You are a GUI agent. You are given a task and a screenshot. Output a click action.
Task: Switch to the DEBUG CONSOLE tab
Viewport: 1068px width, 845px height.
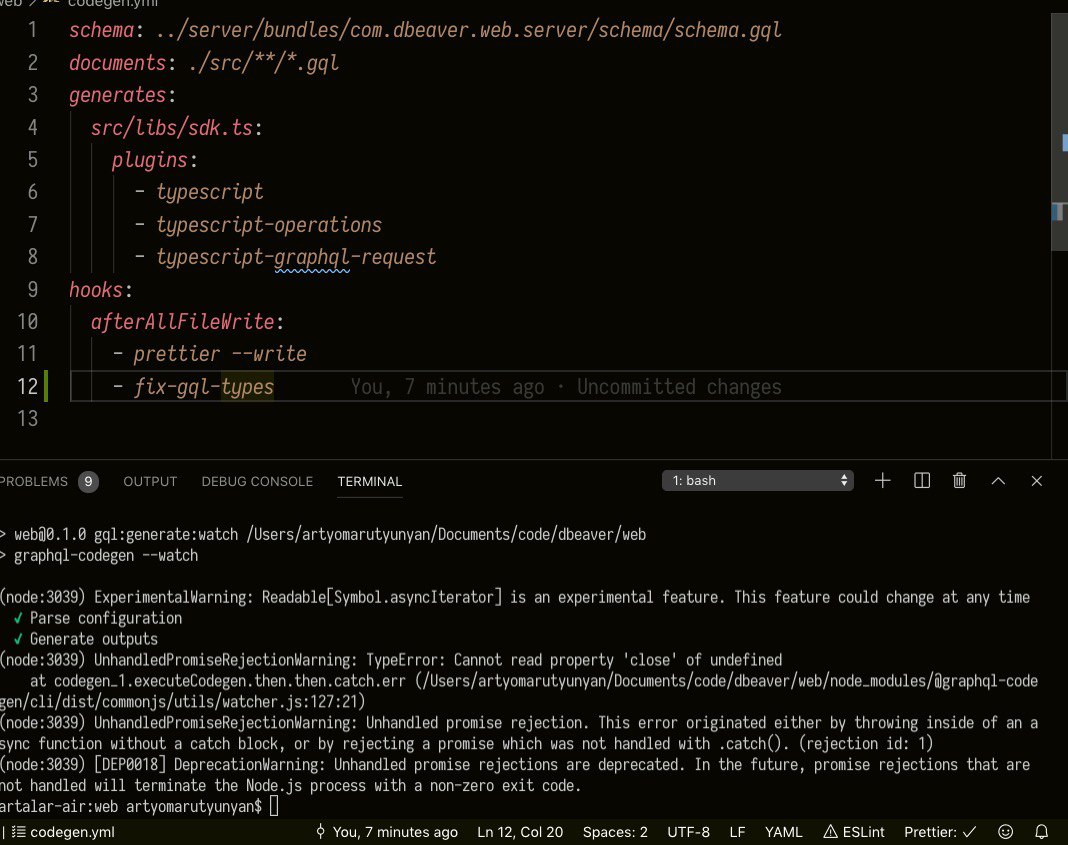tap(257, 481)
